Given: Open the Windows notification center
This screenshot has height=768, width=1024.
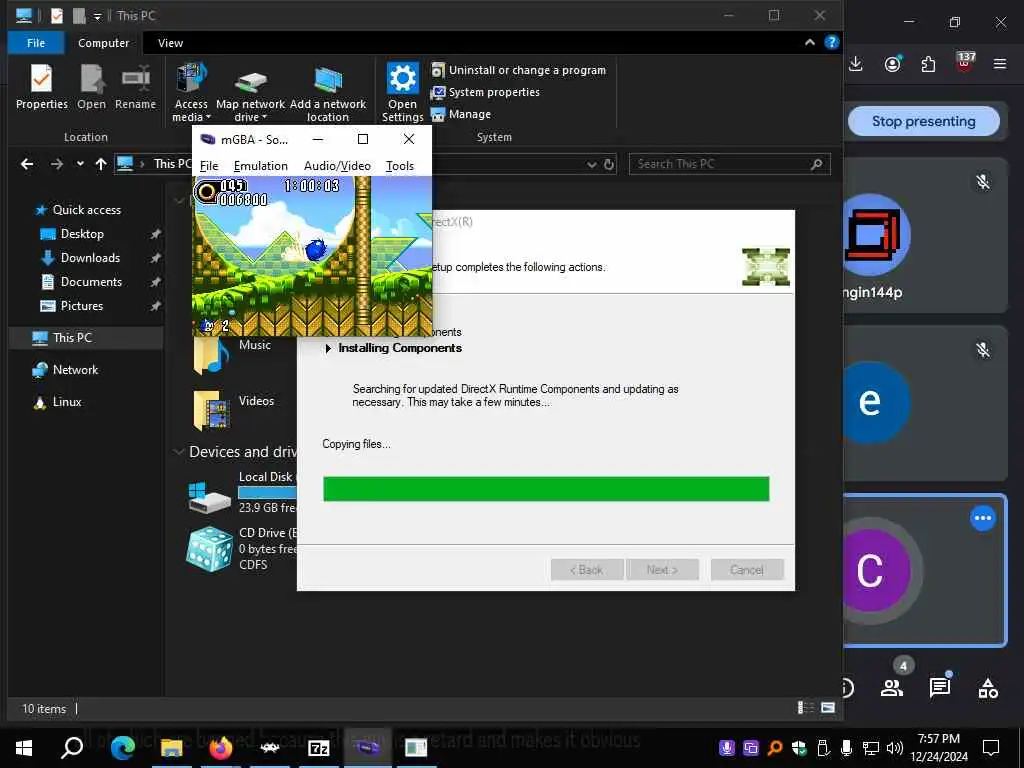Looking at the screenshot, I should pyautogui.click(x=991, y=748).
